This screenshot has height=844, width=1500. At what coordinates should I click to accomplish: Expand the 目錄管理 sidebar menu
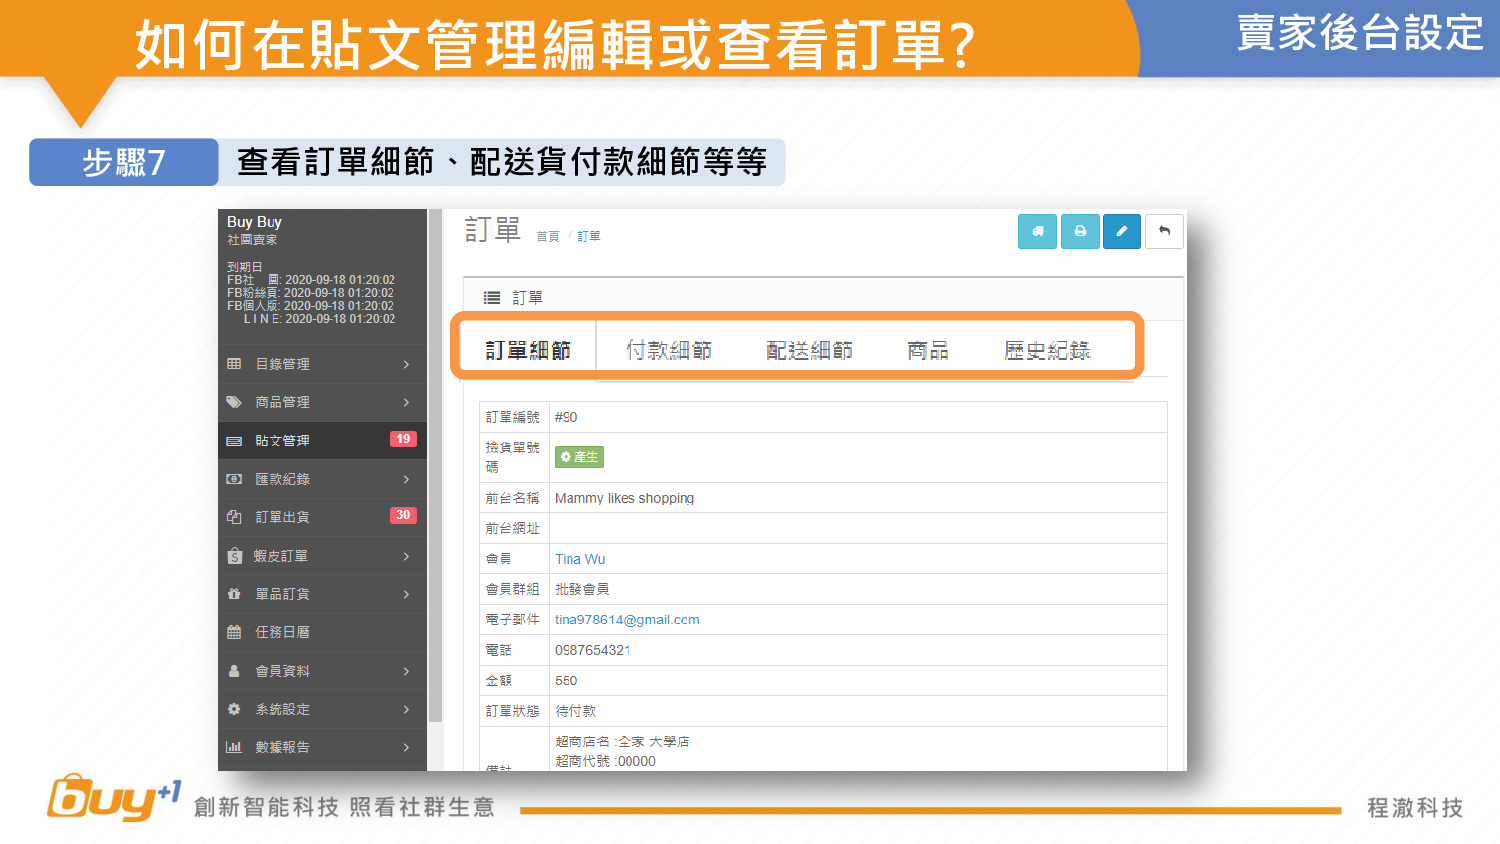[320, 364]
